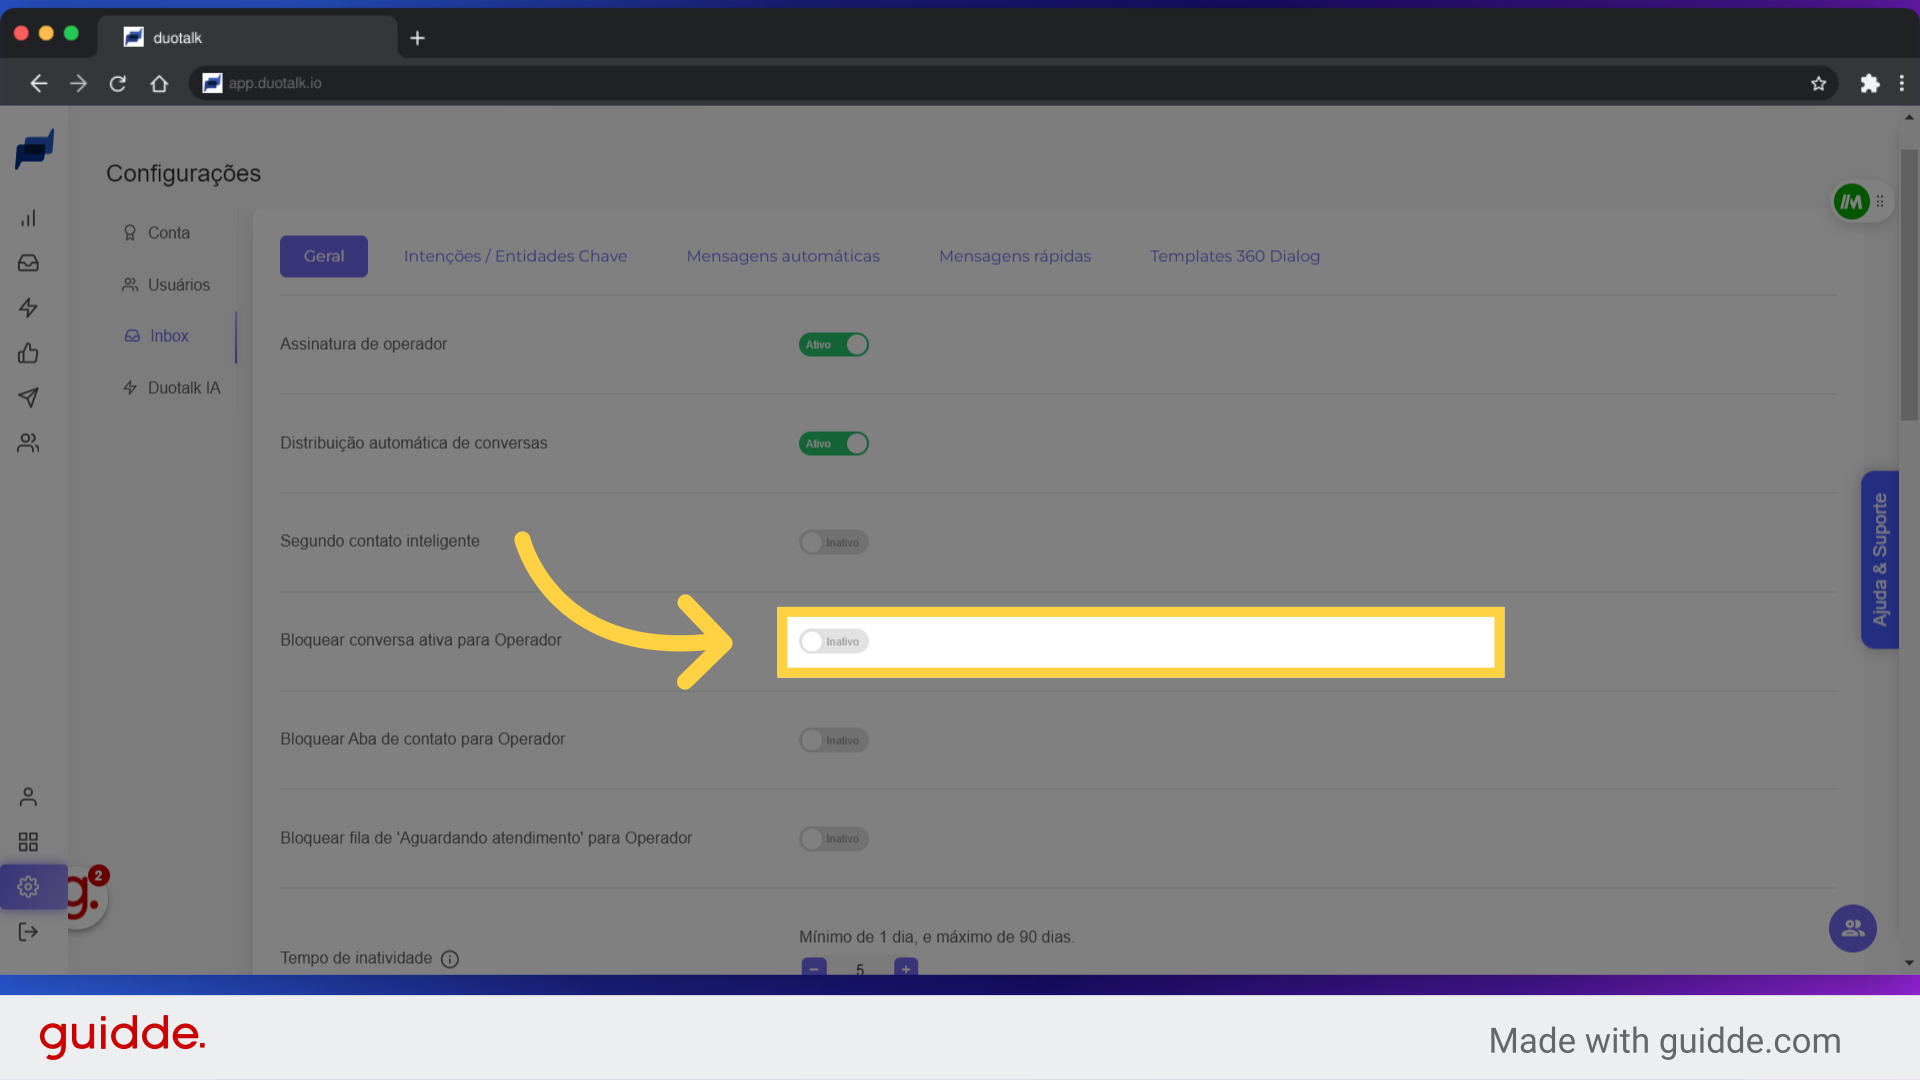This screenshot has width=1920, height=1080.
Task: Open Inbox settings section
Action: click(157, 336)
